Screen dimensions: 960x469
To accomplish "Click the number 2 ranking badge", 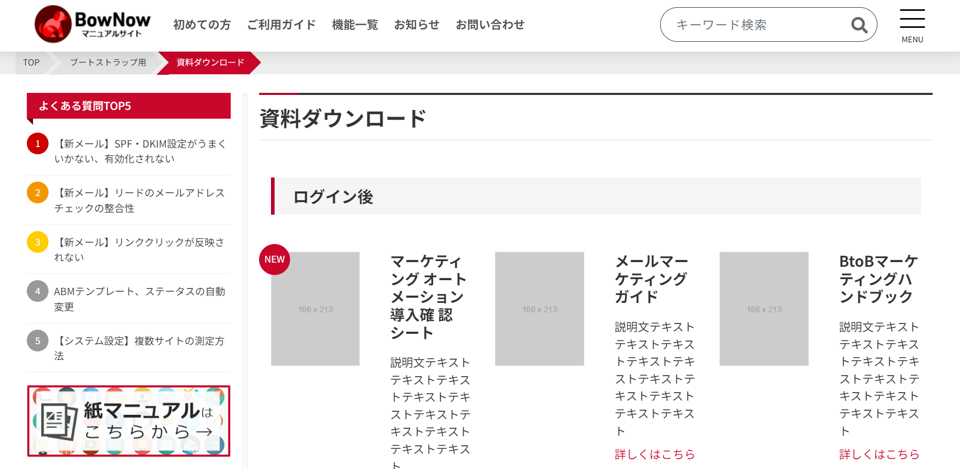I will [x=37, y=193].
